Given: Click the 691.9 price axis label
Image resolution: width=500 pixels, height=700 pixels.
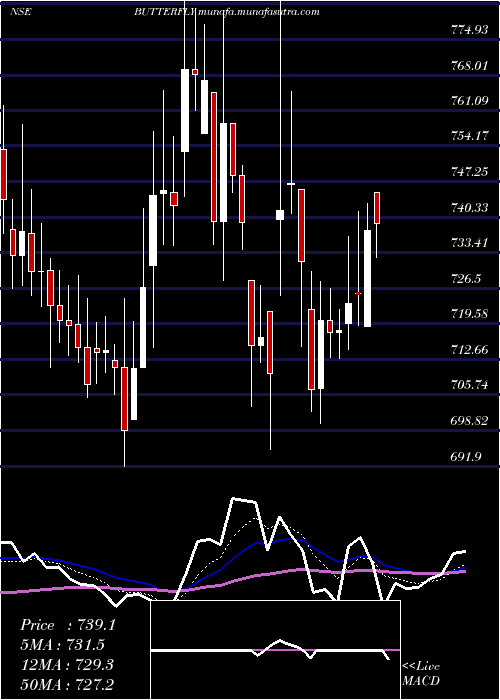Looking at the screenshot, I should tap(466, 456).
